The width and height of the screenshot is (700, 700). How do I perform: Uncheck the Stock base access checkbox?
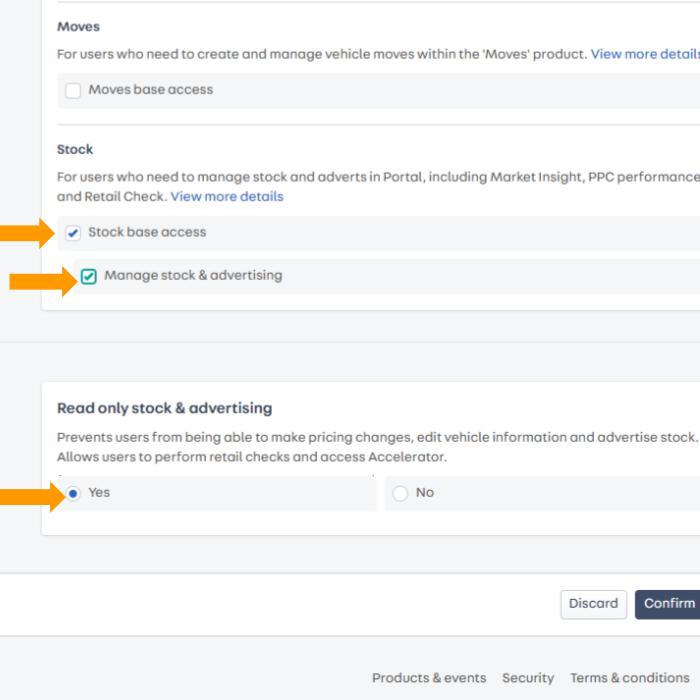click(73, 233)
